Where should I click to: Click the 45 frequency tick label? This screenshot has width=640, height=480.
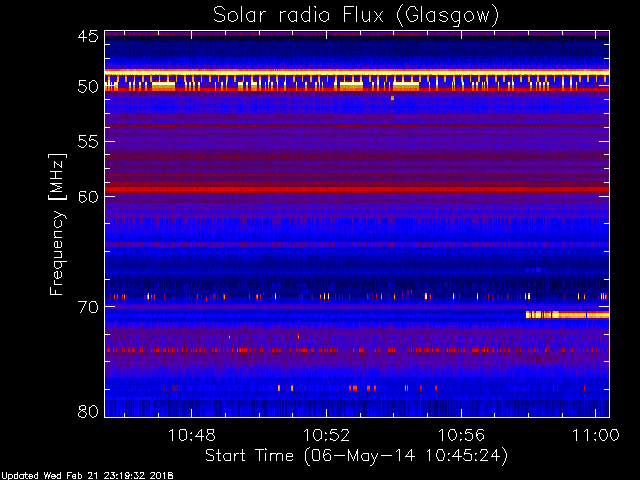click(x=88, y=36)
